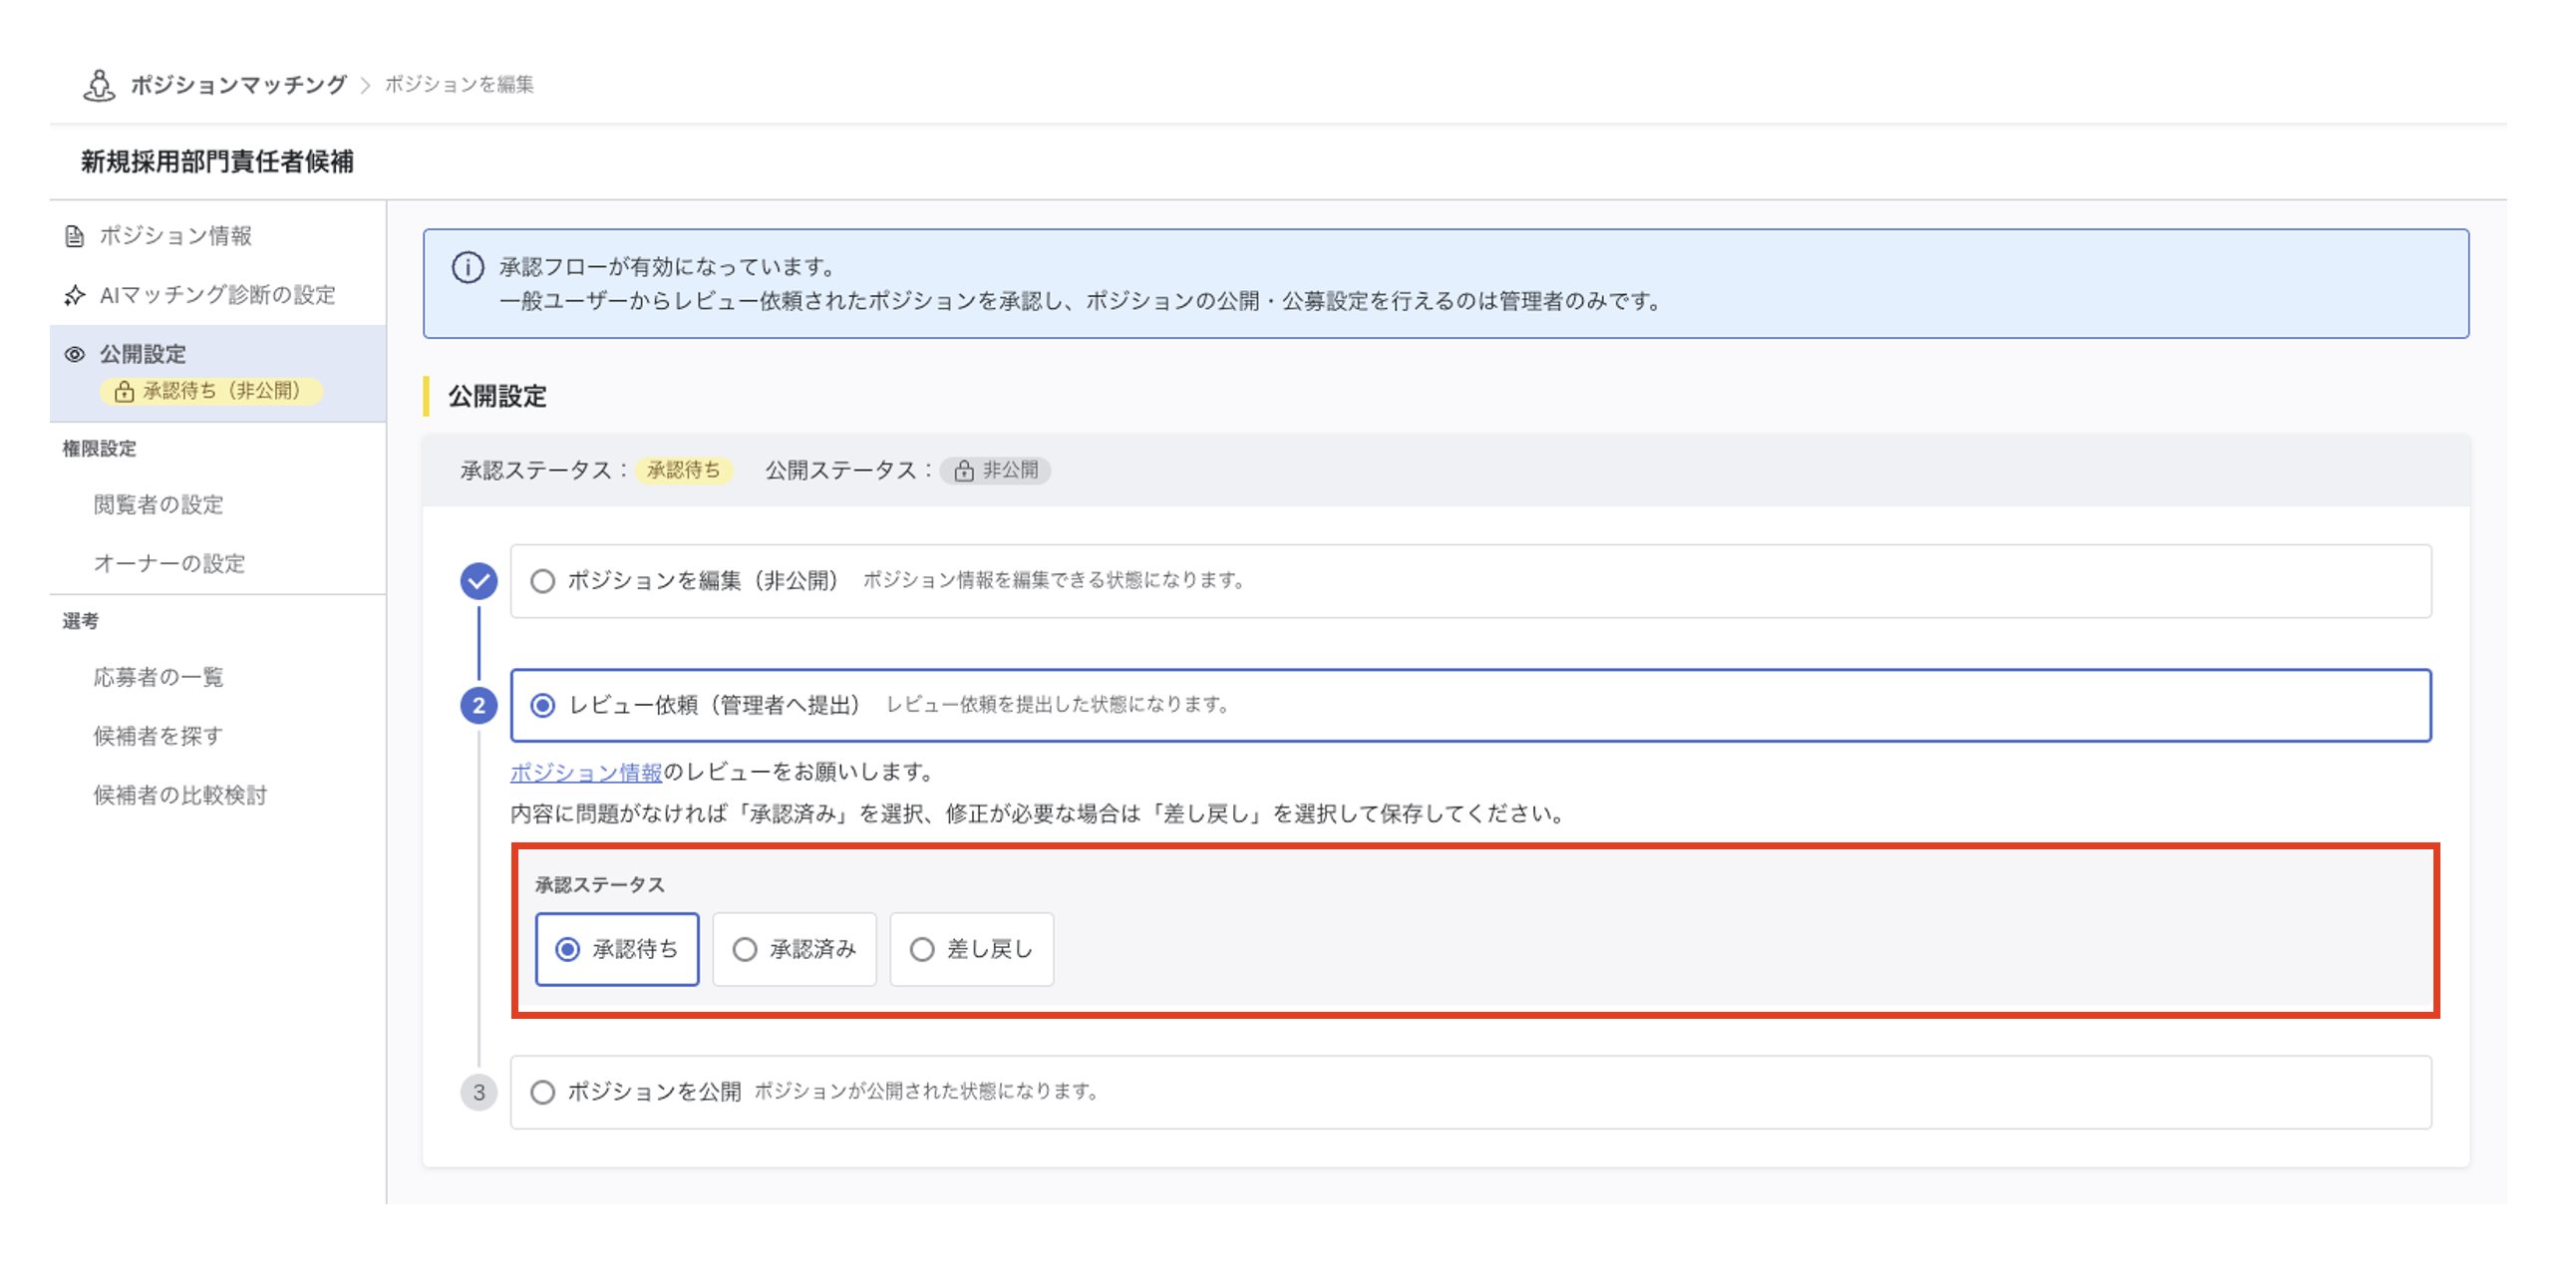Click the completed checkmark step icon
Screen dimensions: 2576x1286
pos(478,581)
